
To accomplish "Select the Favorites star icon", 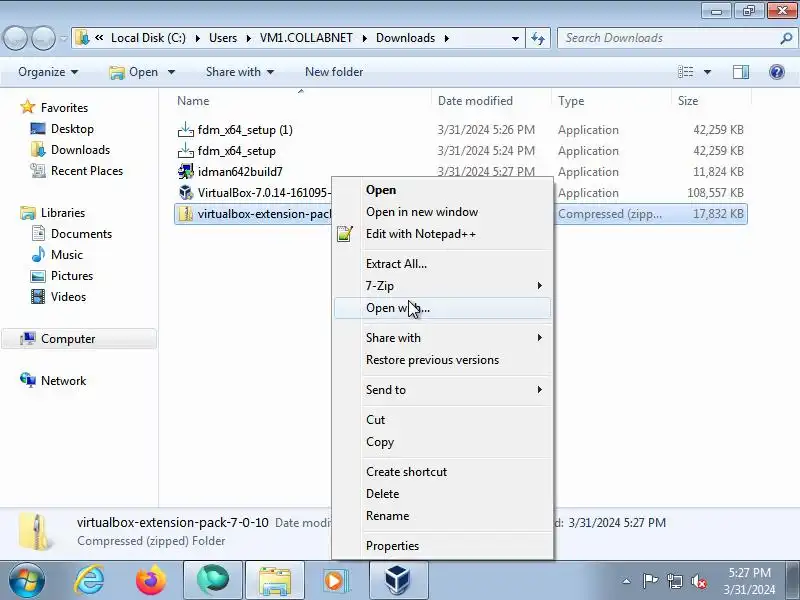I will tap(28, 108).
